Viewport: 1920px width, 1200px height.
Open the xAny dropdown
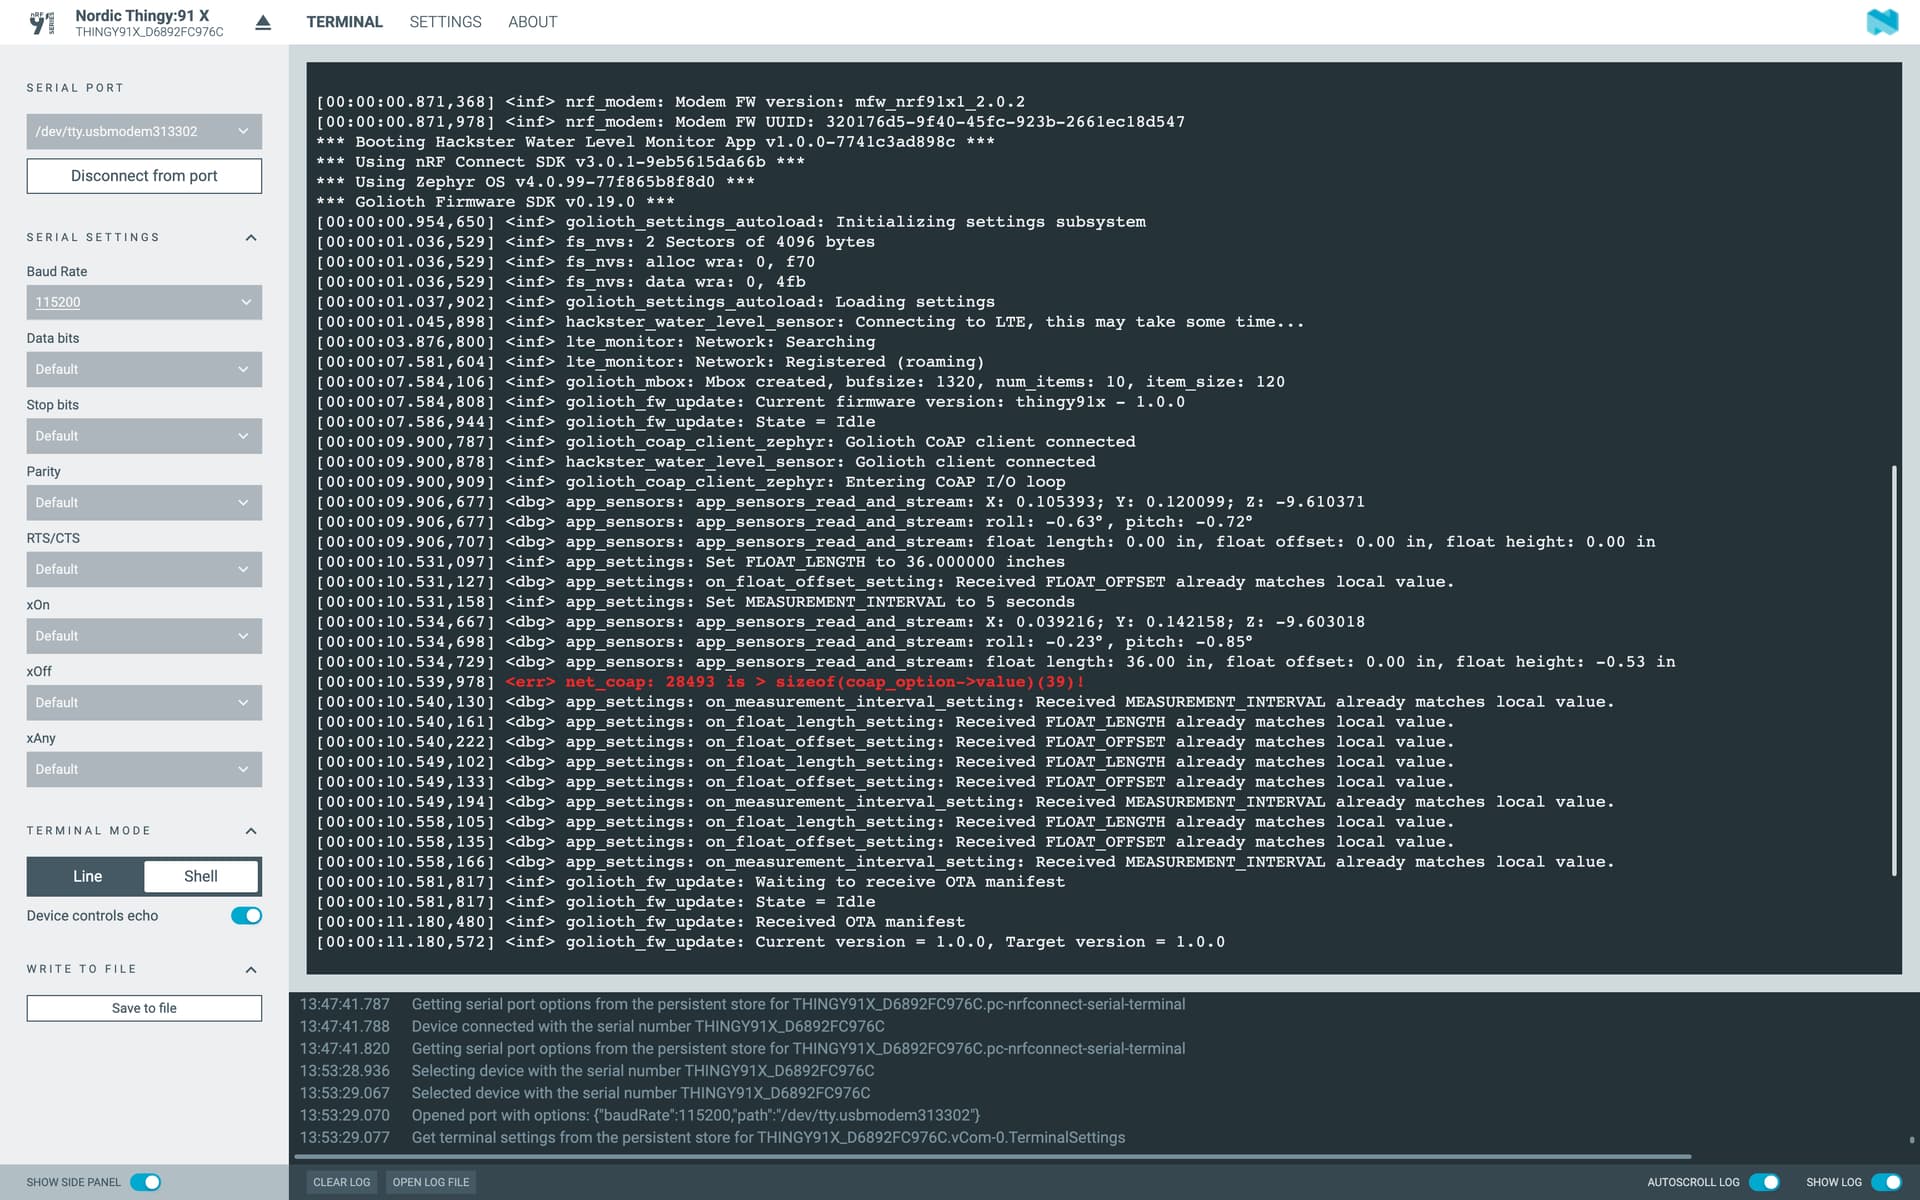click(144, 769)
